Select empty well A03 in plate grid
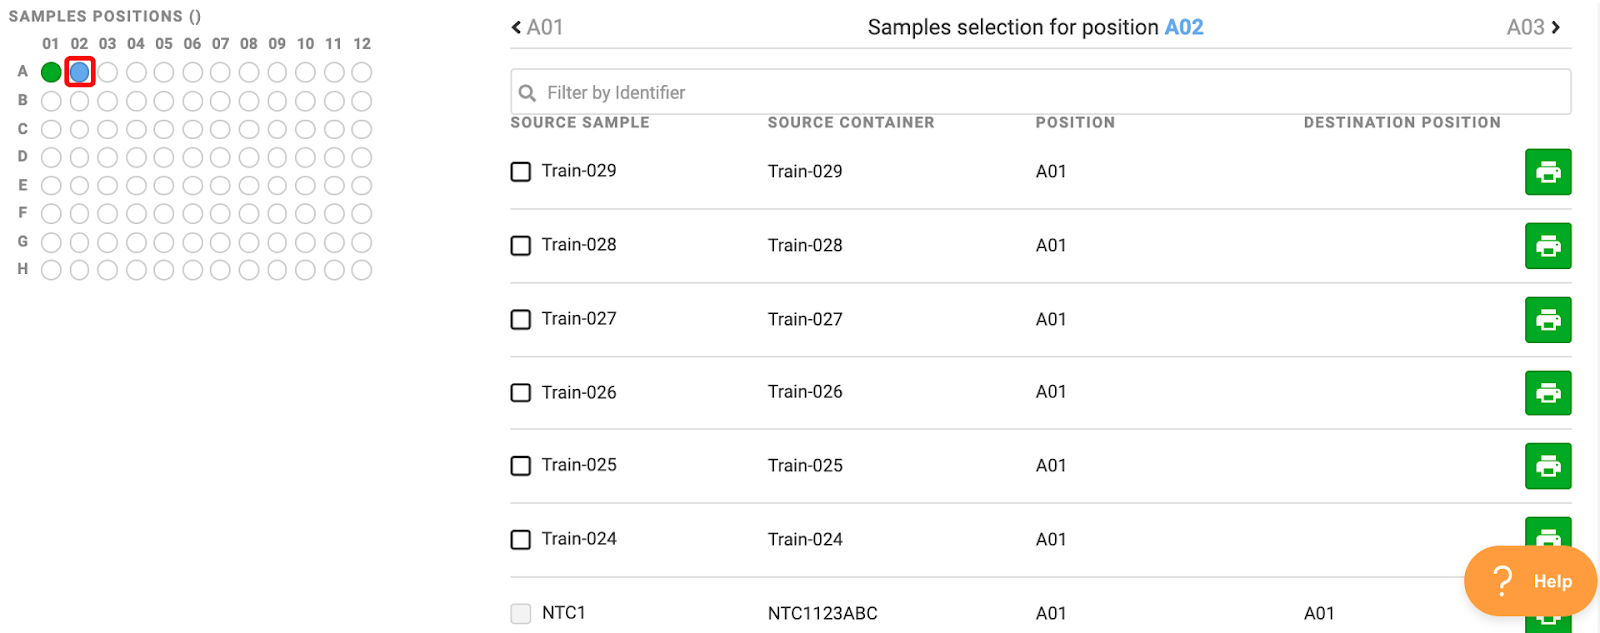1600x633 pixels. click(108, 72)
